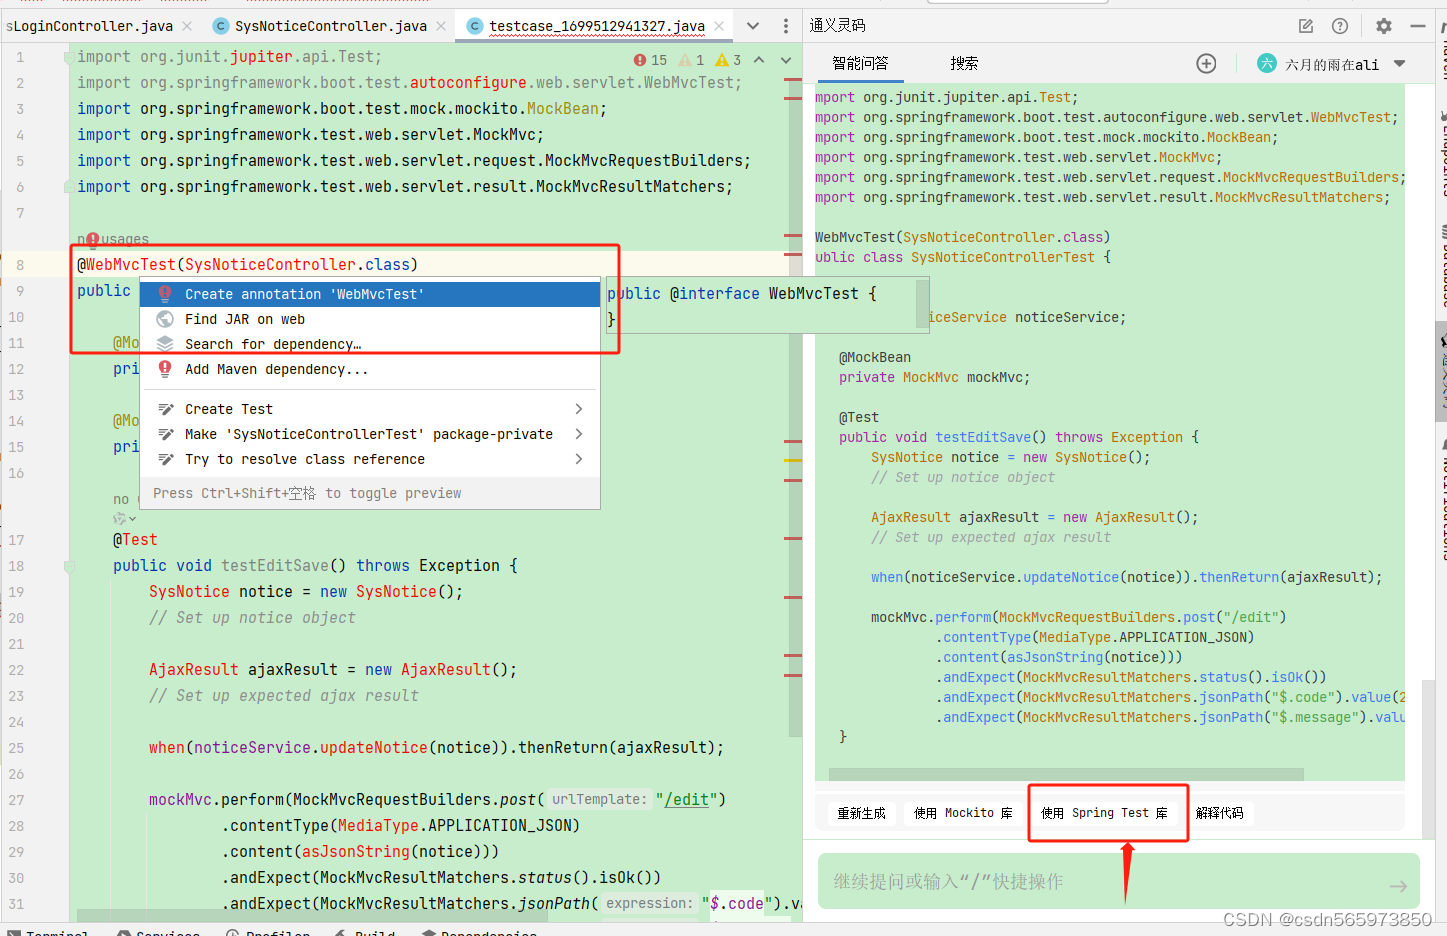The width and height of the screenshot is (1447, 936).
Task: Click the 1 warning indicator
Action: pyautogui.click(x=692, y=60)
